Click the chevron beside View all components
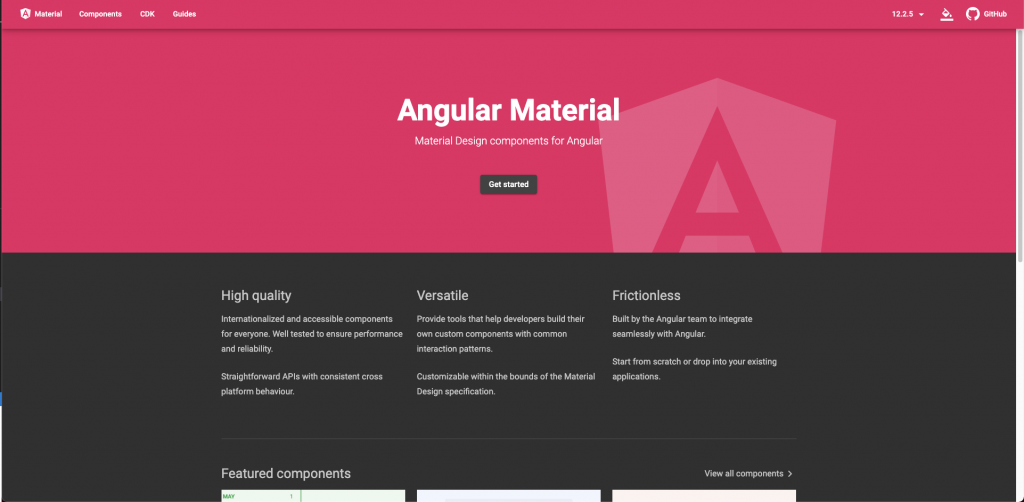 coord(790,474)
